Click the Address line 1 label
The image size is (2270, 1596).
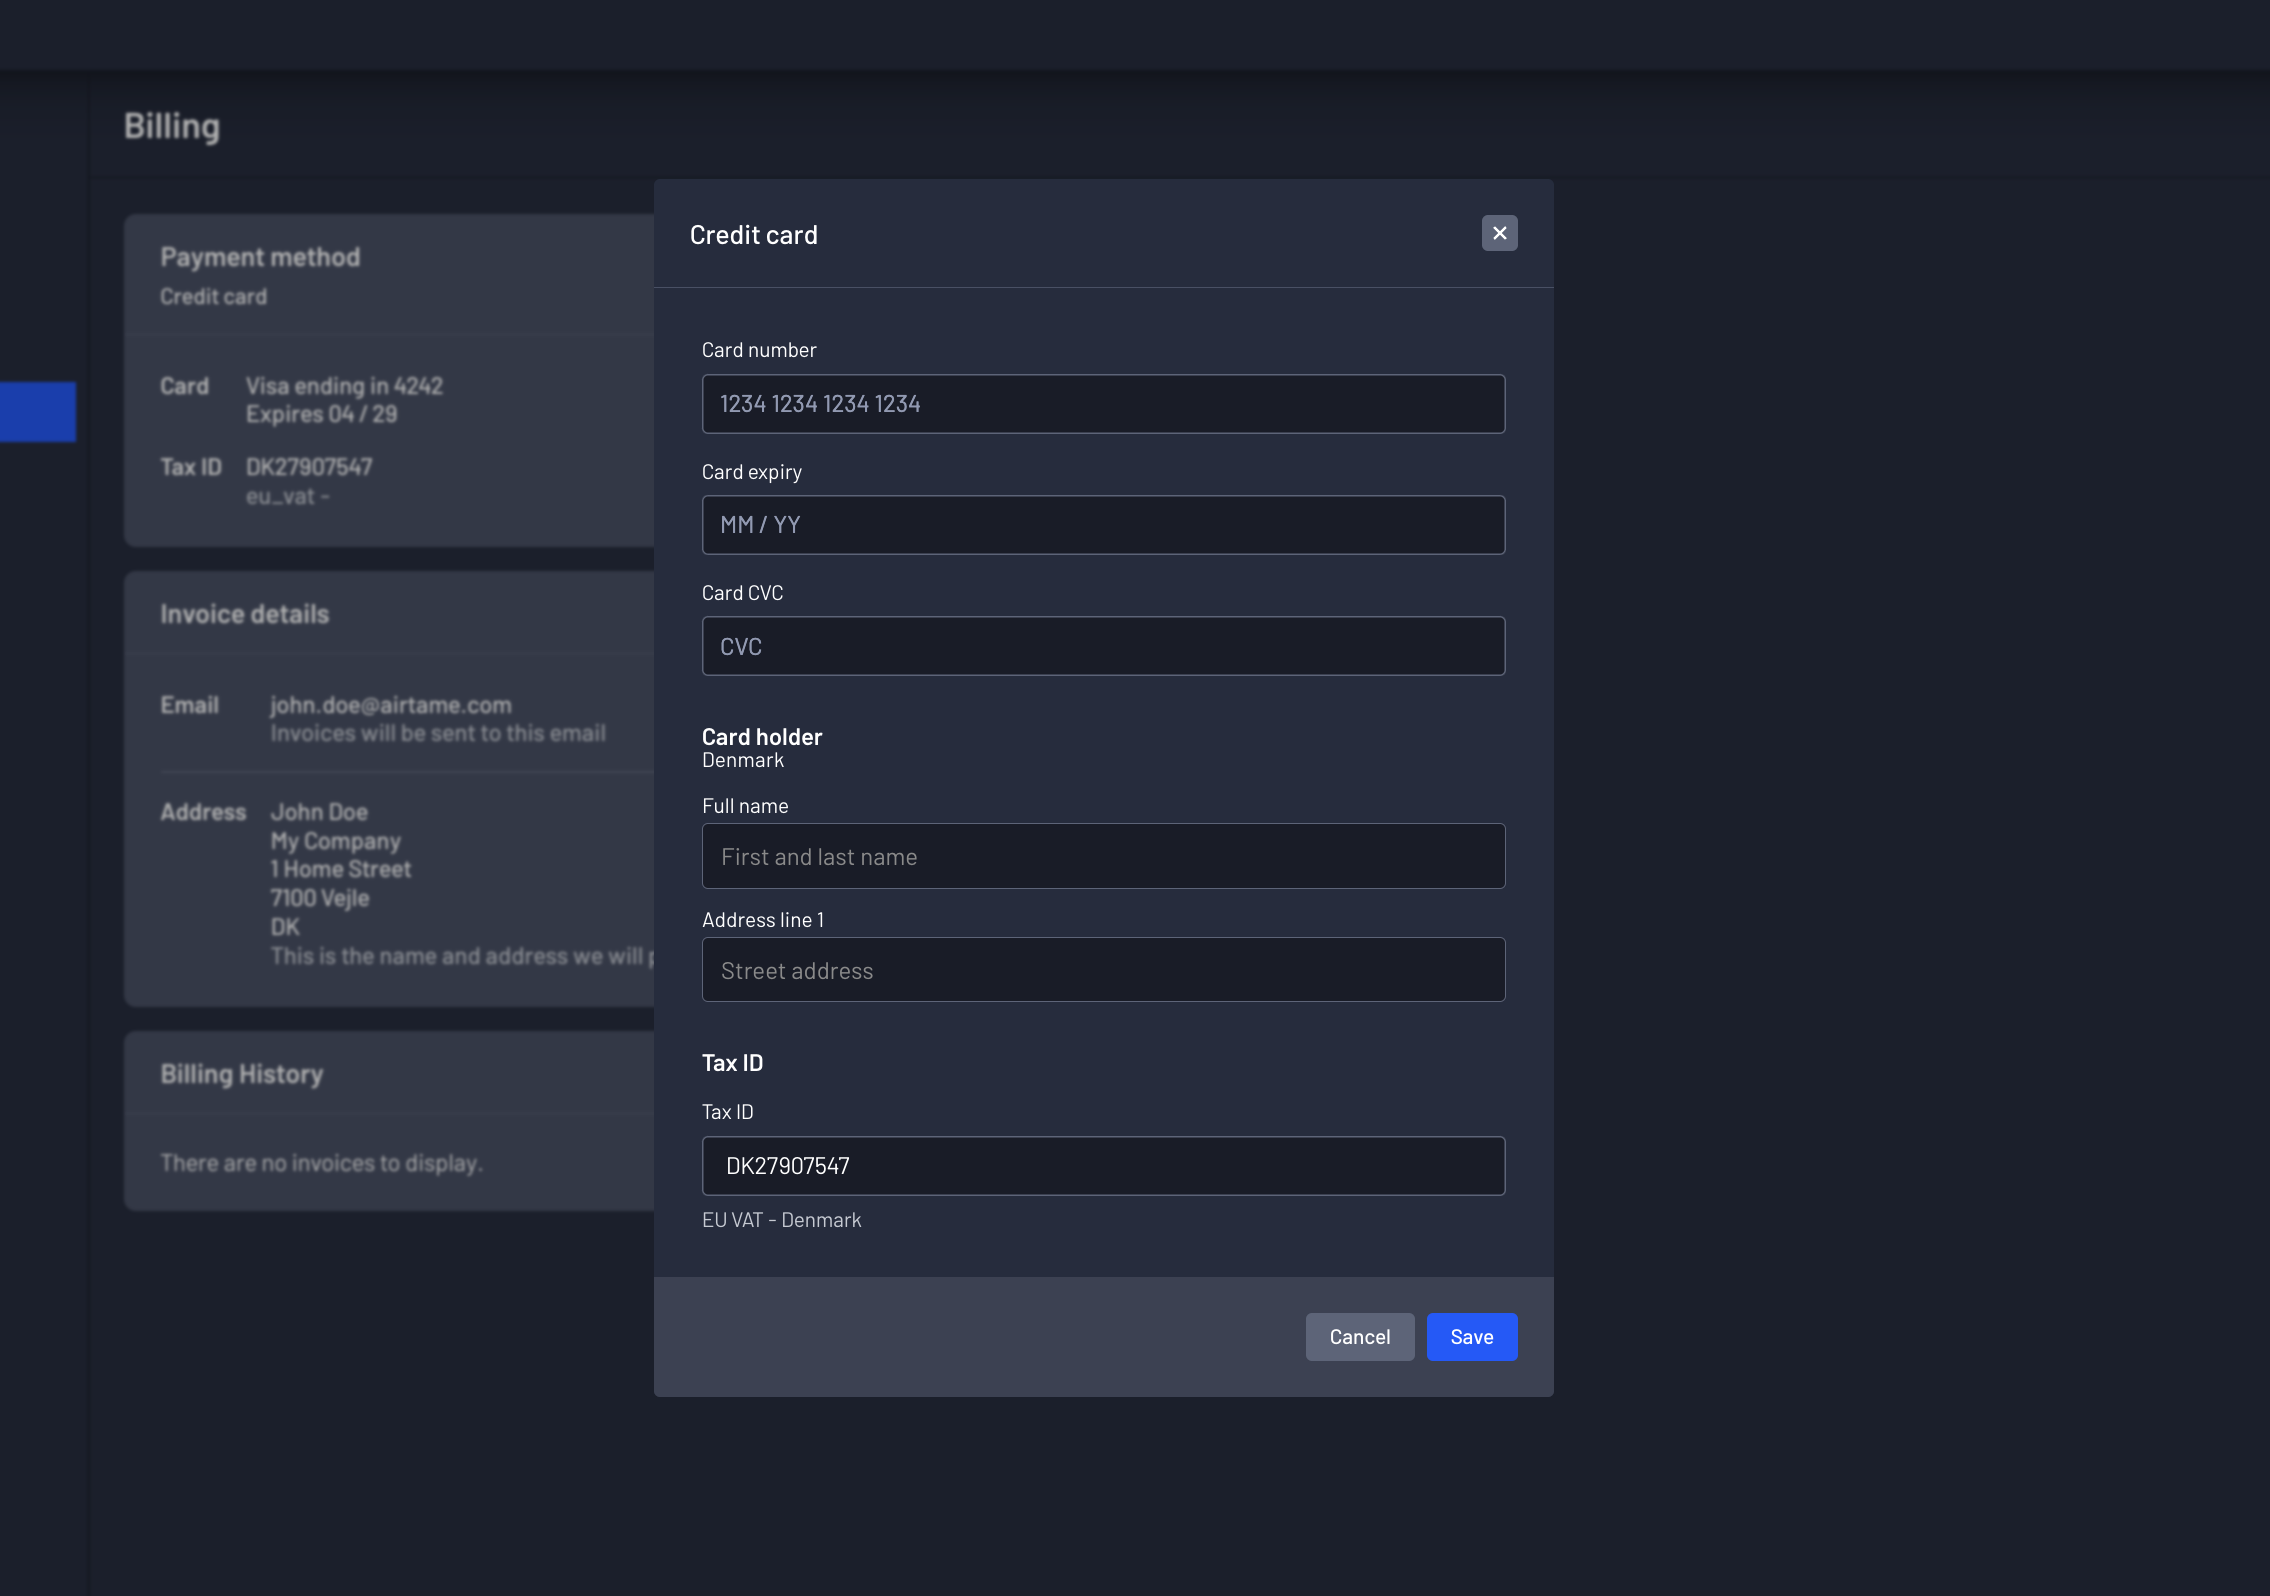click(x=763, y=920)
